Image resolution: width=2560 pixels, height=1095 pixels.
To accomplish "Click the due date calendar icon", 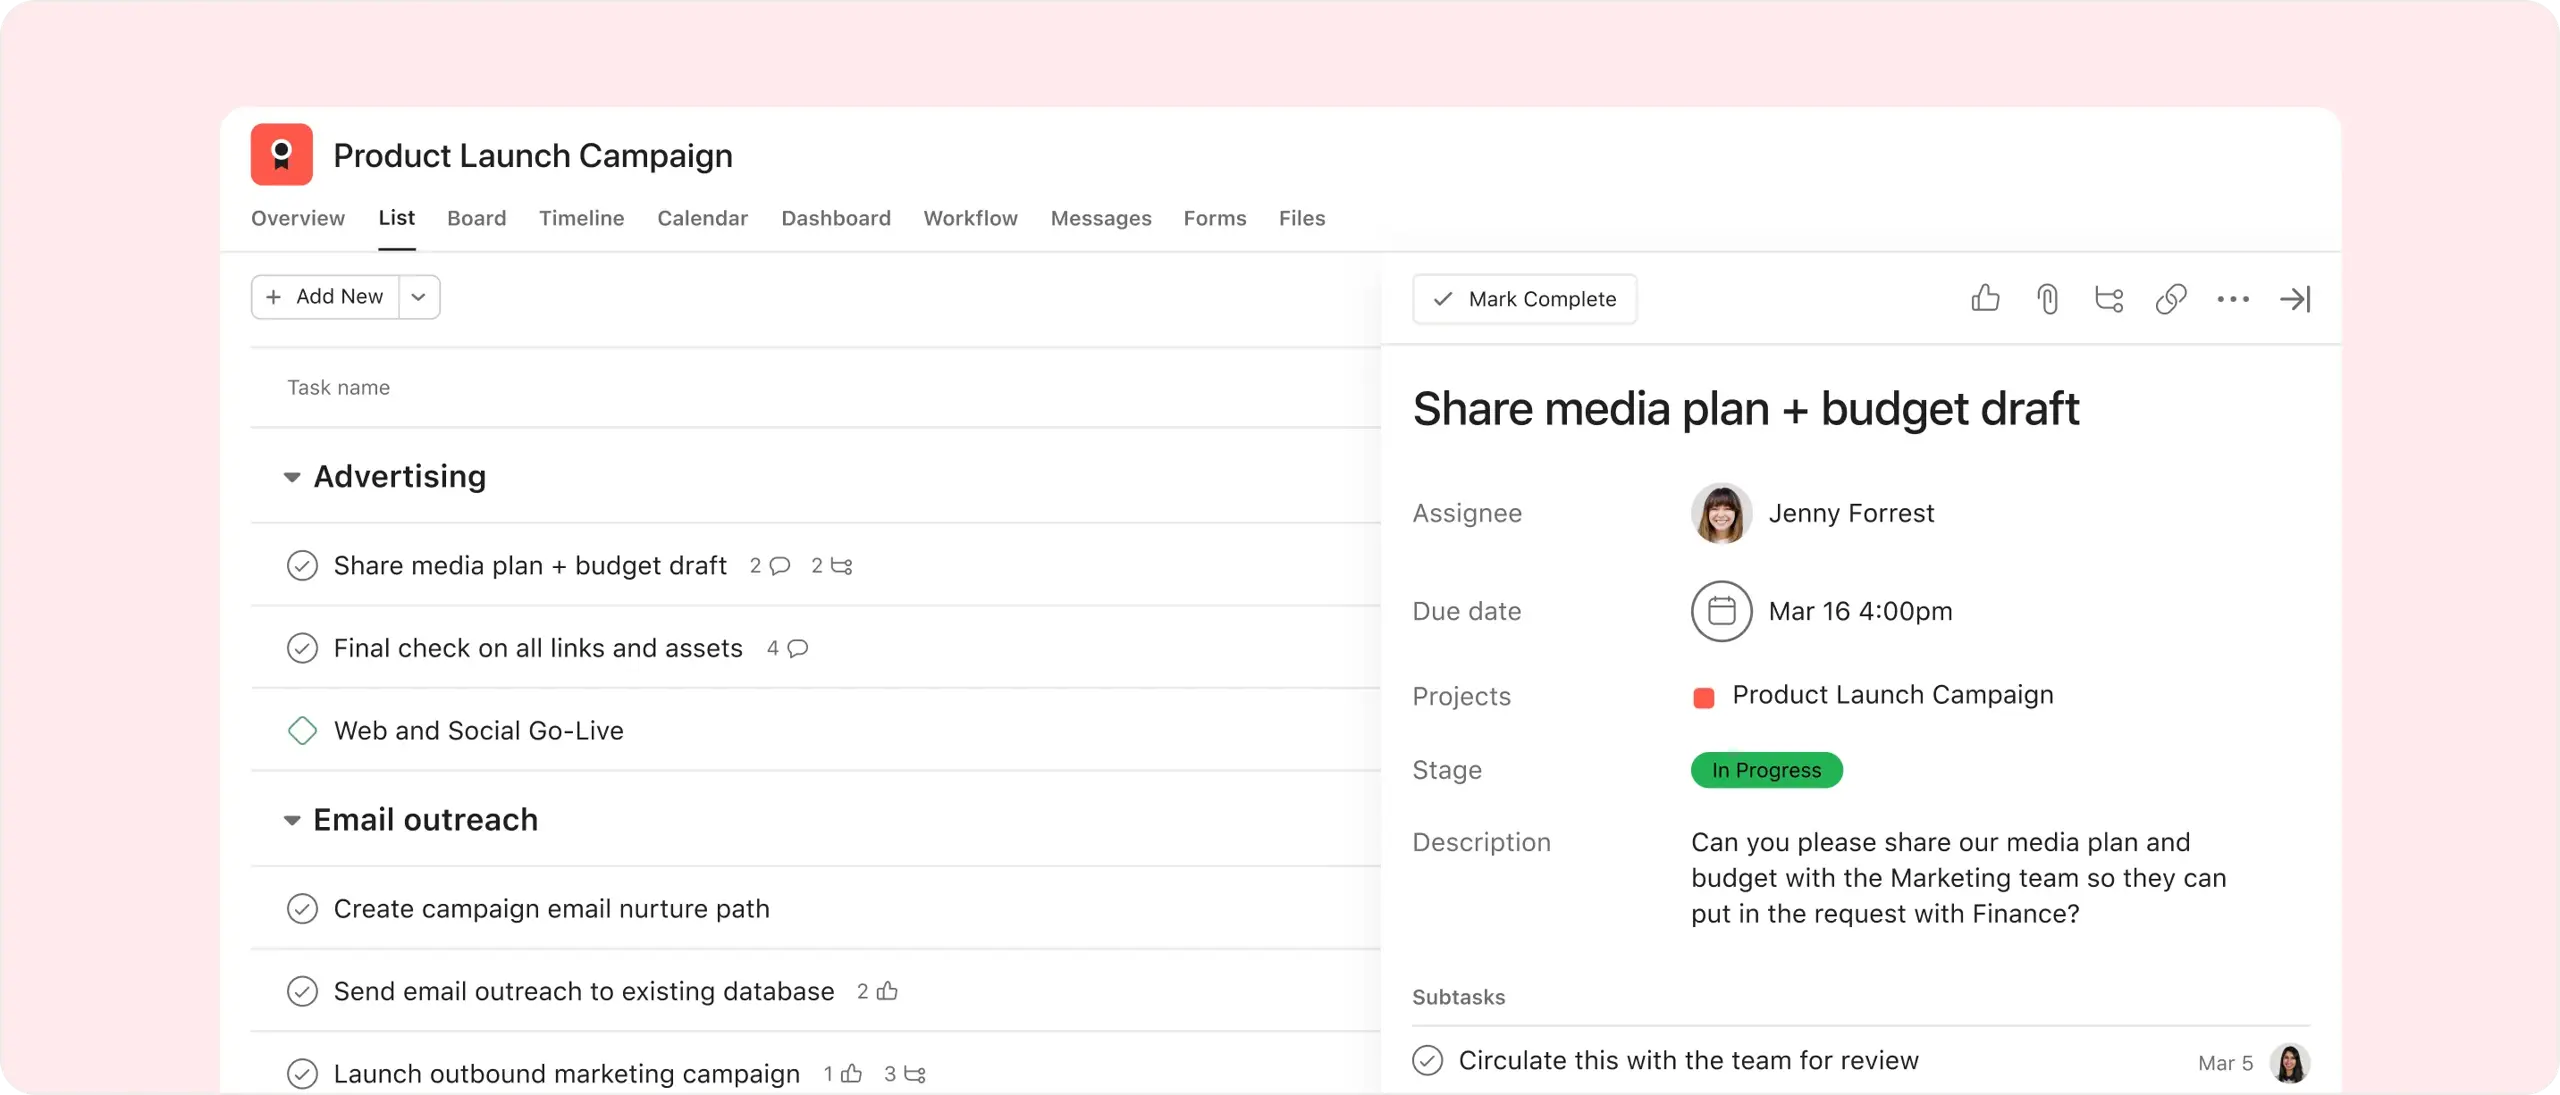I will pyautogui.click(x=1721, y=611).
